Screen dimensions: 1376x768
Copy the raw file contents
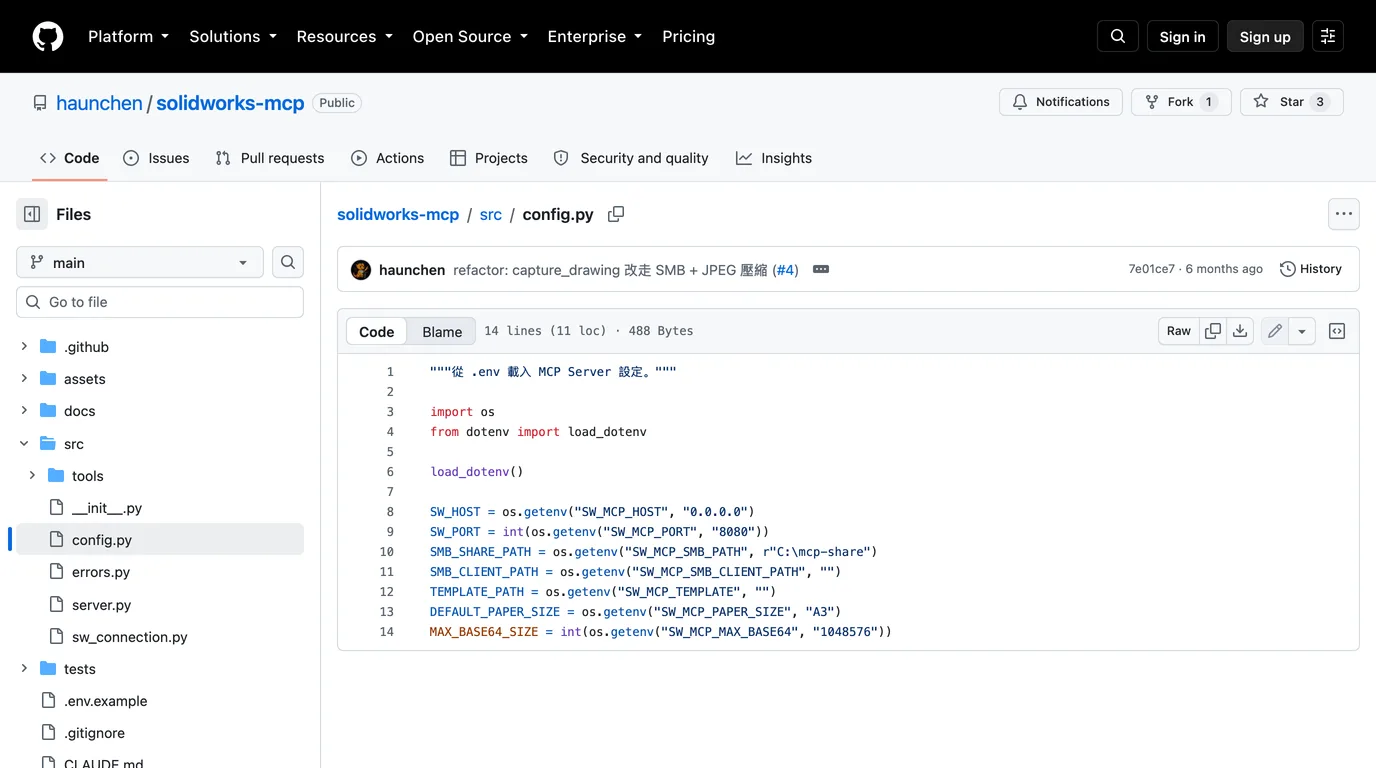1213,331
